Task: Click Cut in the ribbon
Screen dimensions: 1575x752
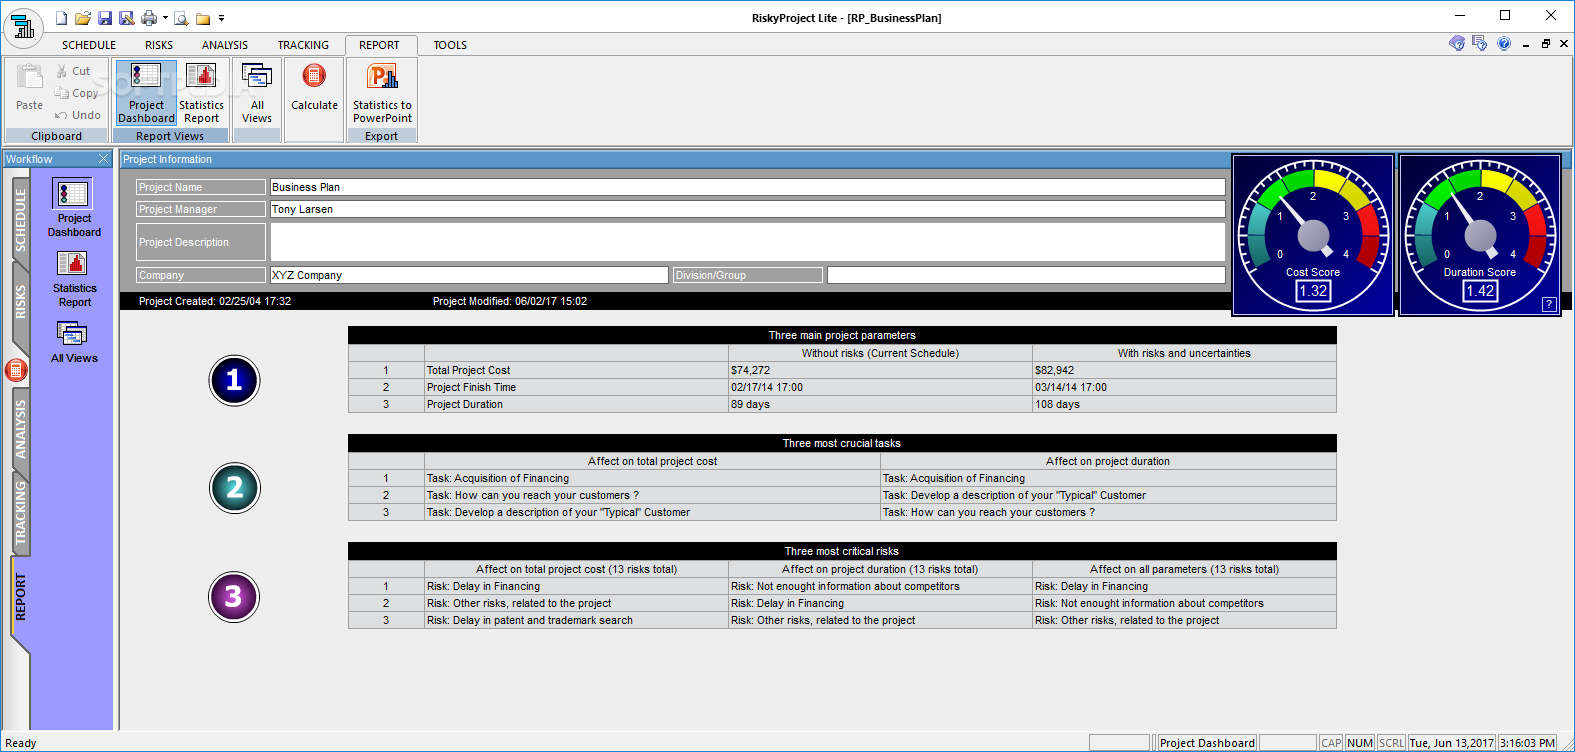Action: tap(73, 71)
